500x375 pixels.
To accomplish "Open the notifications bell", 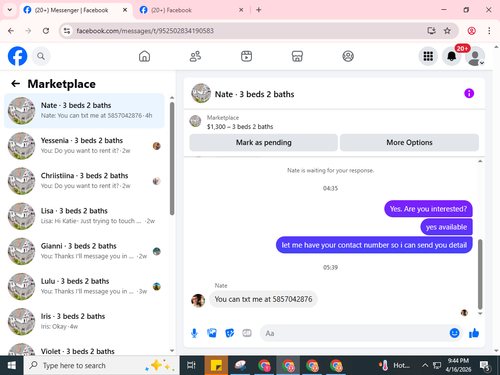I will click(x=452, y=56).
